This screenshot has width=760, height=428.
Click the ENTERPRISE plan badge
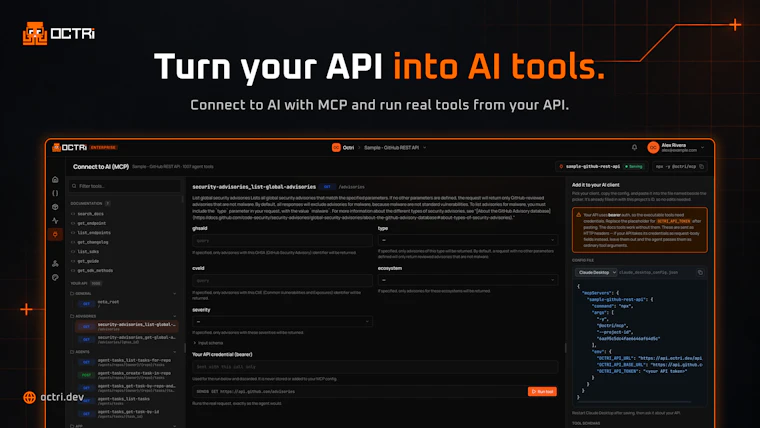103,147
